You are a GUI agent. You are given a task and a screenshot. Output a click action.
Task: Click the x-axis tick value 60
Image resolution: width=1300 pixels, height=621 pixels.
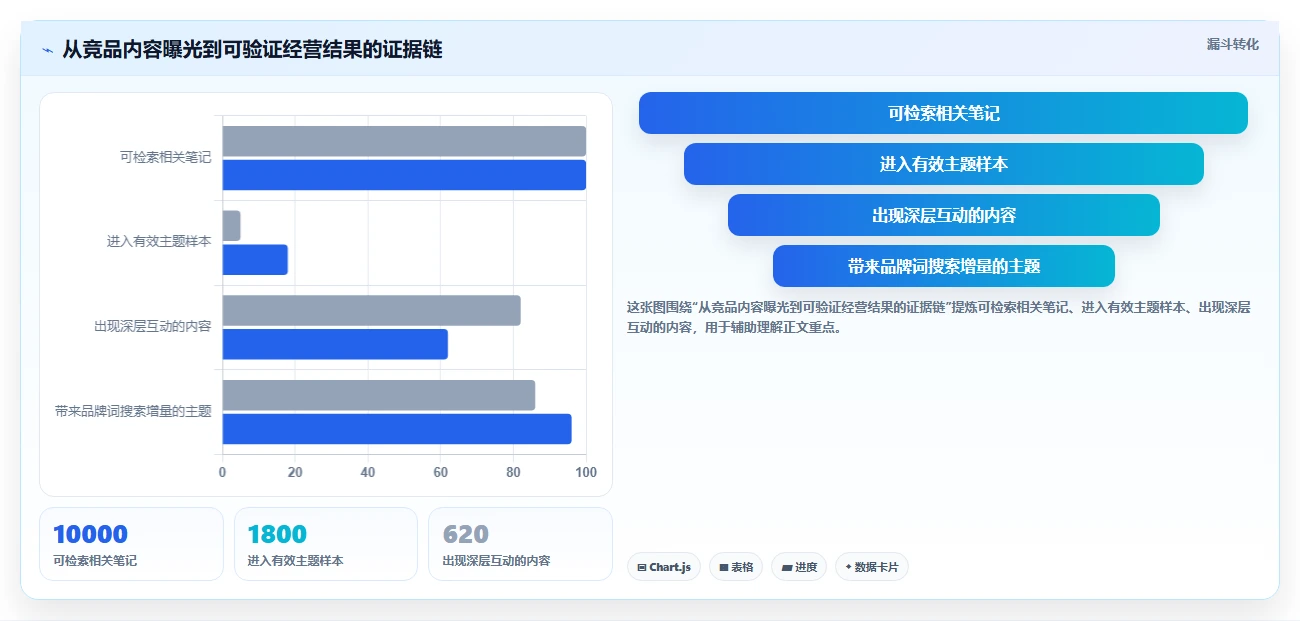(x=441, y=472)
